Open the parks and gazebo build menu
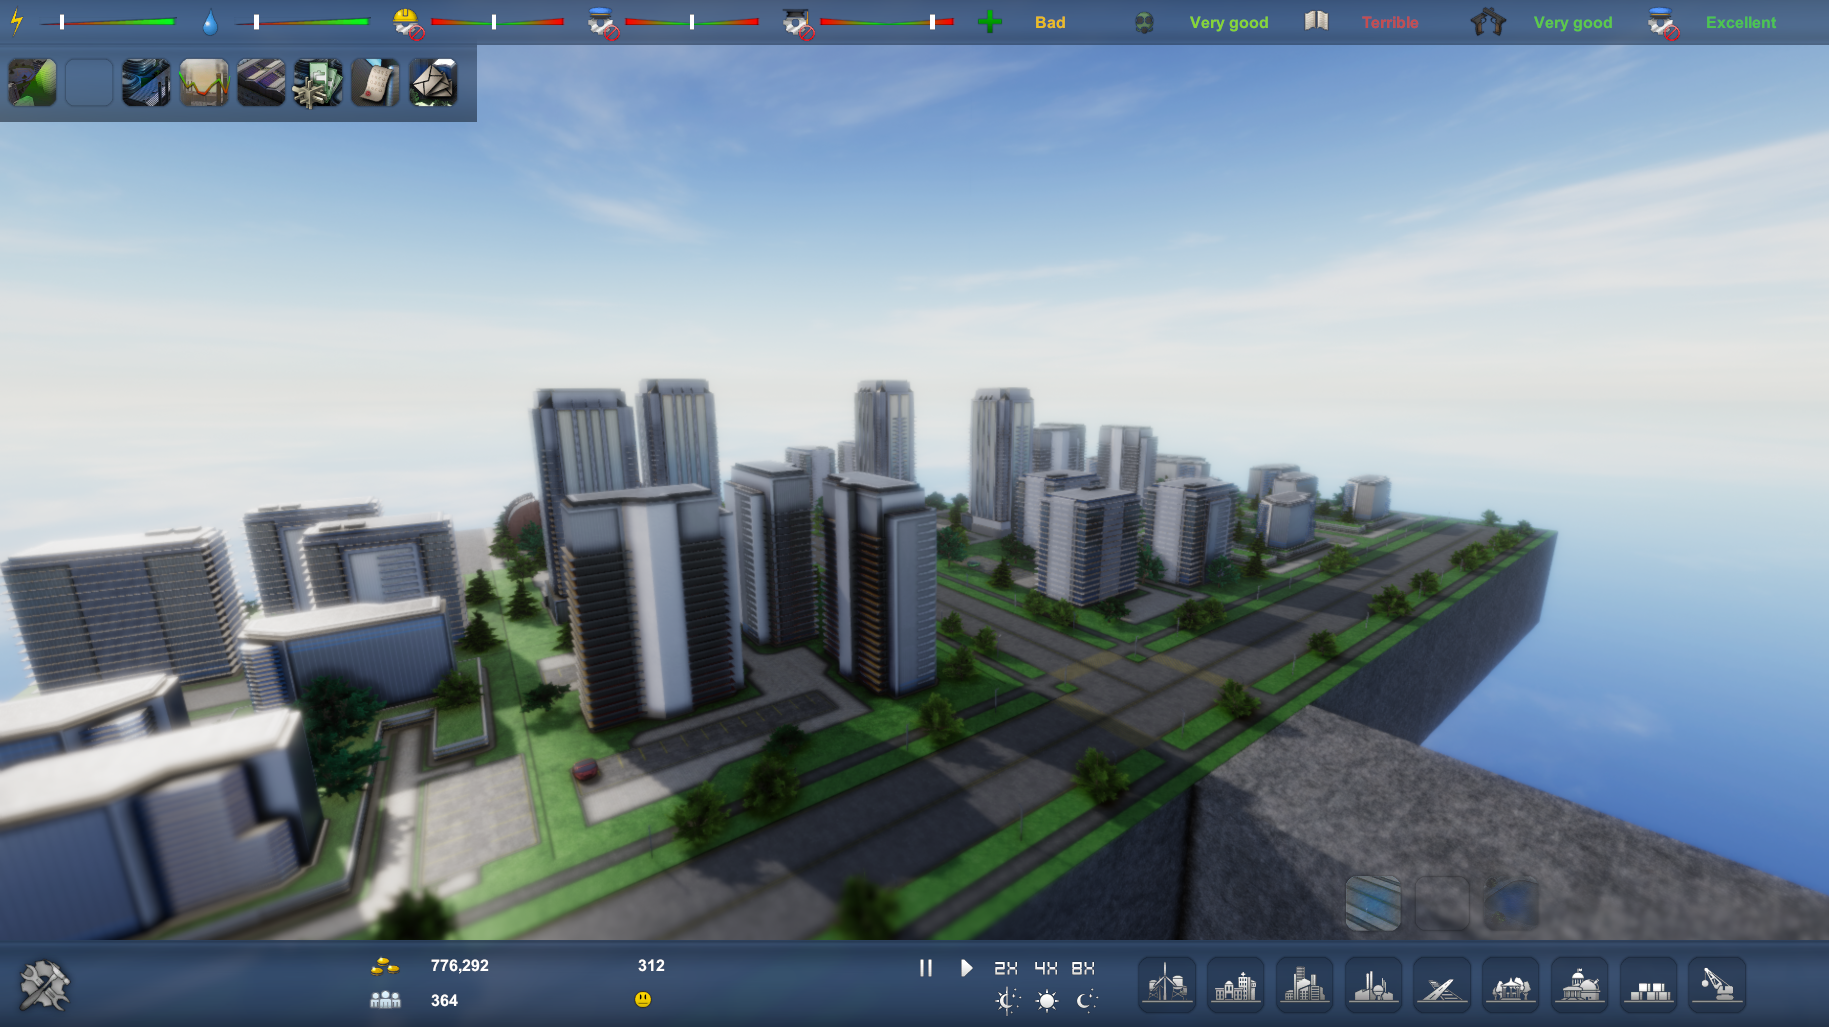 (x=1511, y=984)
